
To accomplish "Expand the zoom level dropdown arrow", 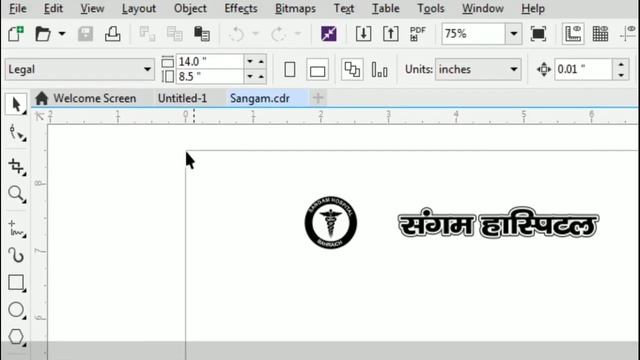I will [x=514, y=34].
